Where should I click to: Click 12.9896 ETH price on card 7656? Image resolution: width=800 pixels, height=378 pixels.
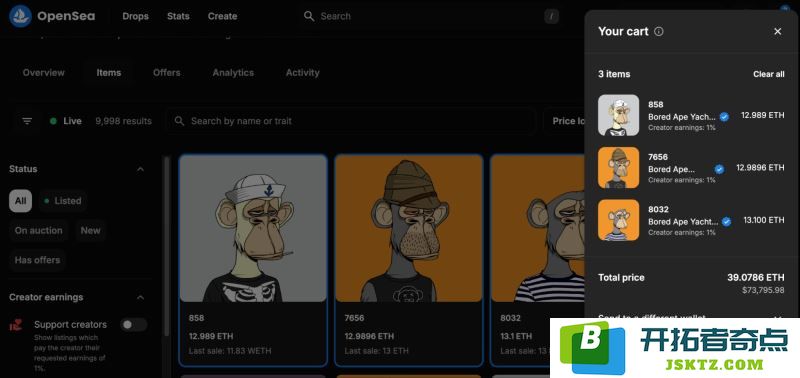[369, 336]
